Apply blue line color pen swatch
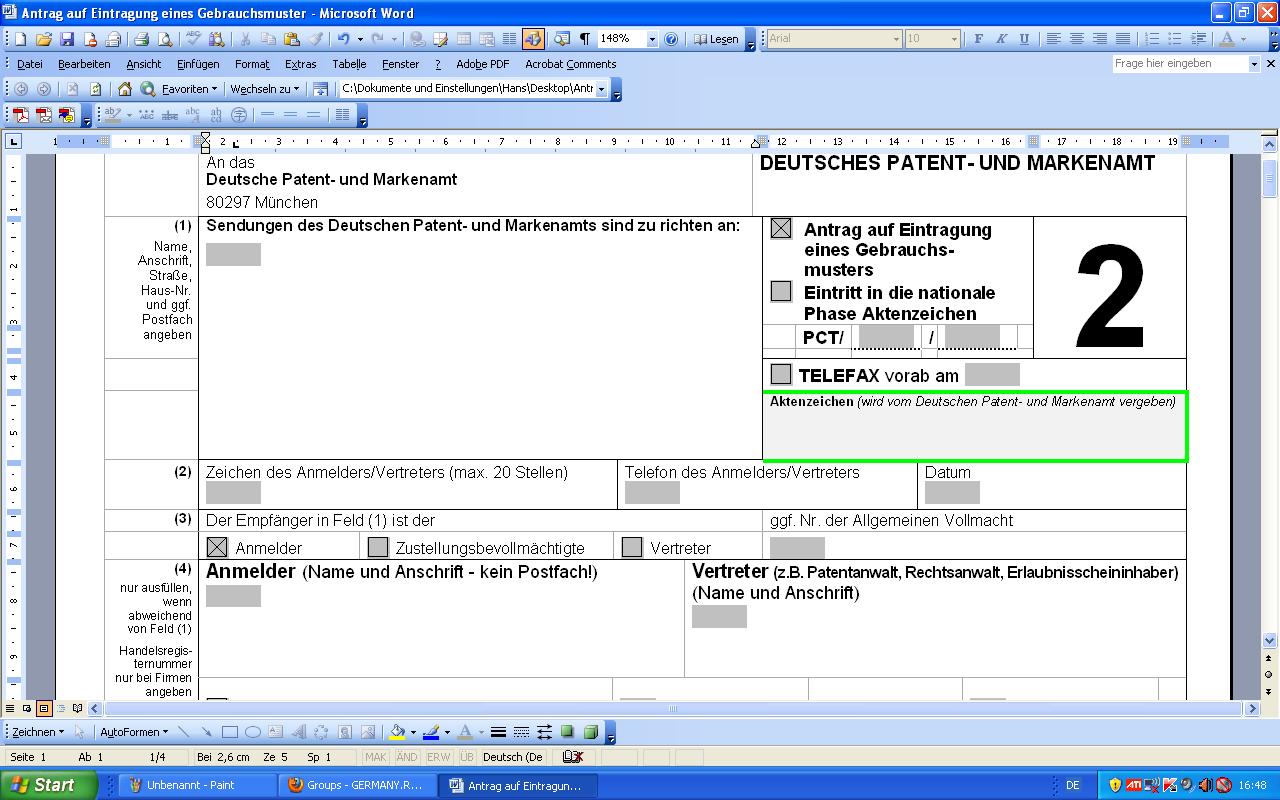1280x800 pixels. point(431,732)
